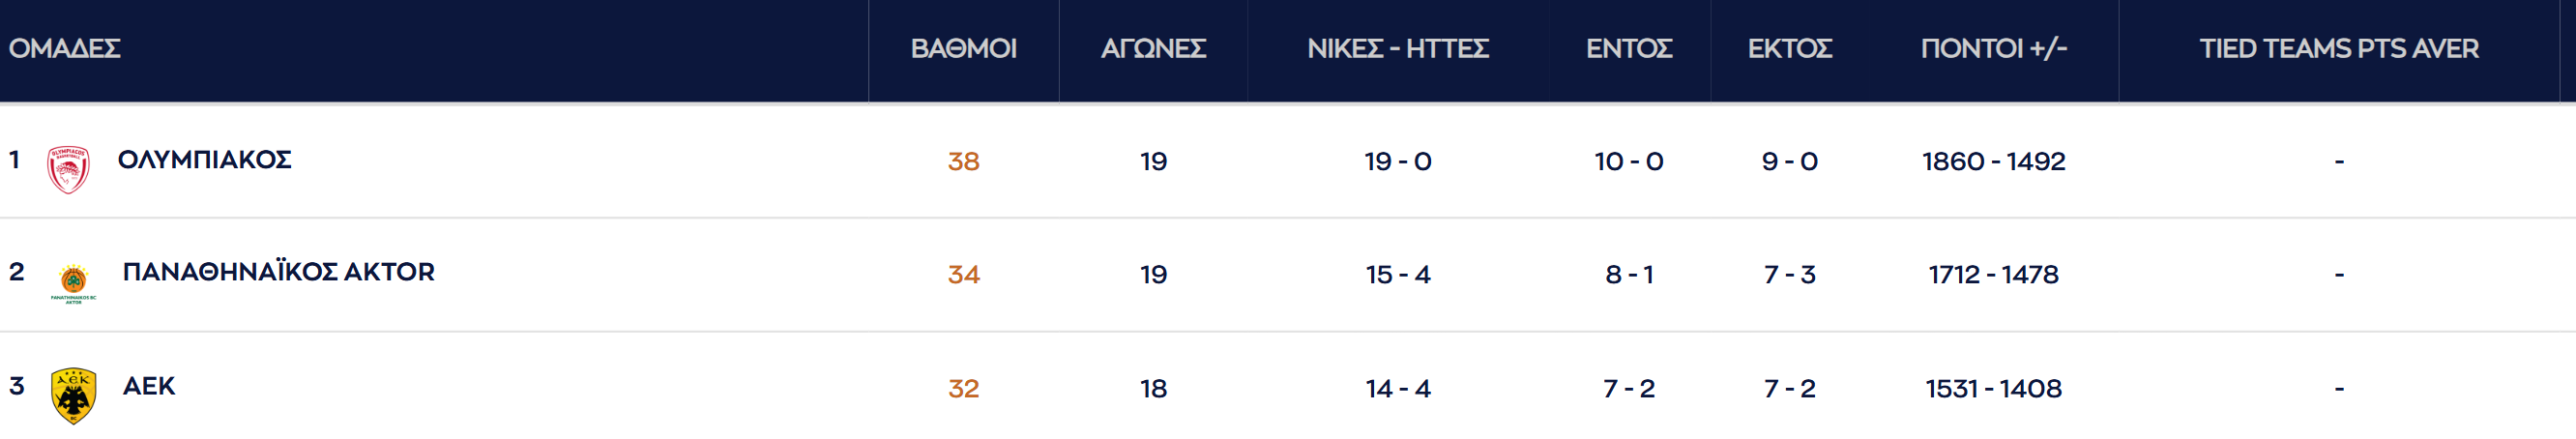Open the ΑΕΚ team name link
This screenshot has width=2576, height=439.
pos(148,386)
